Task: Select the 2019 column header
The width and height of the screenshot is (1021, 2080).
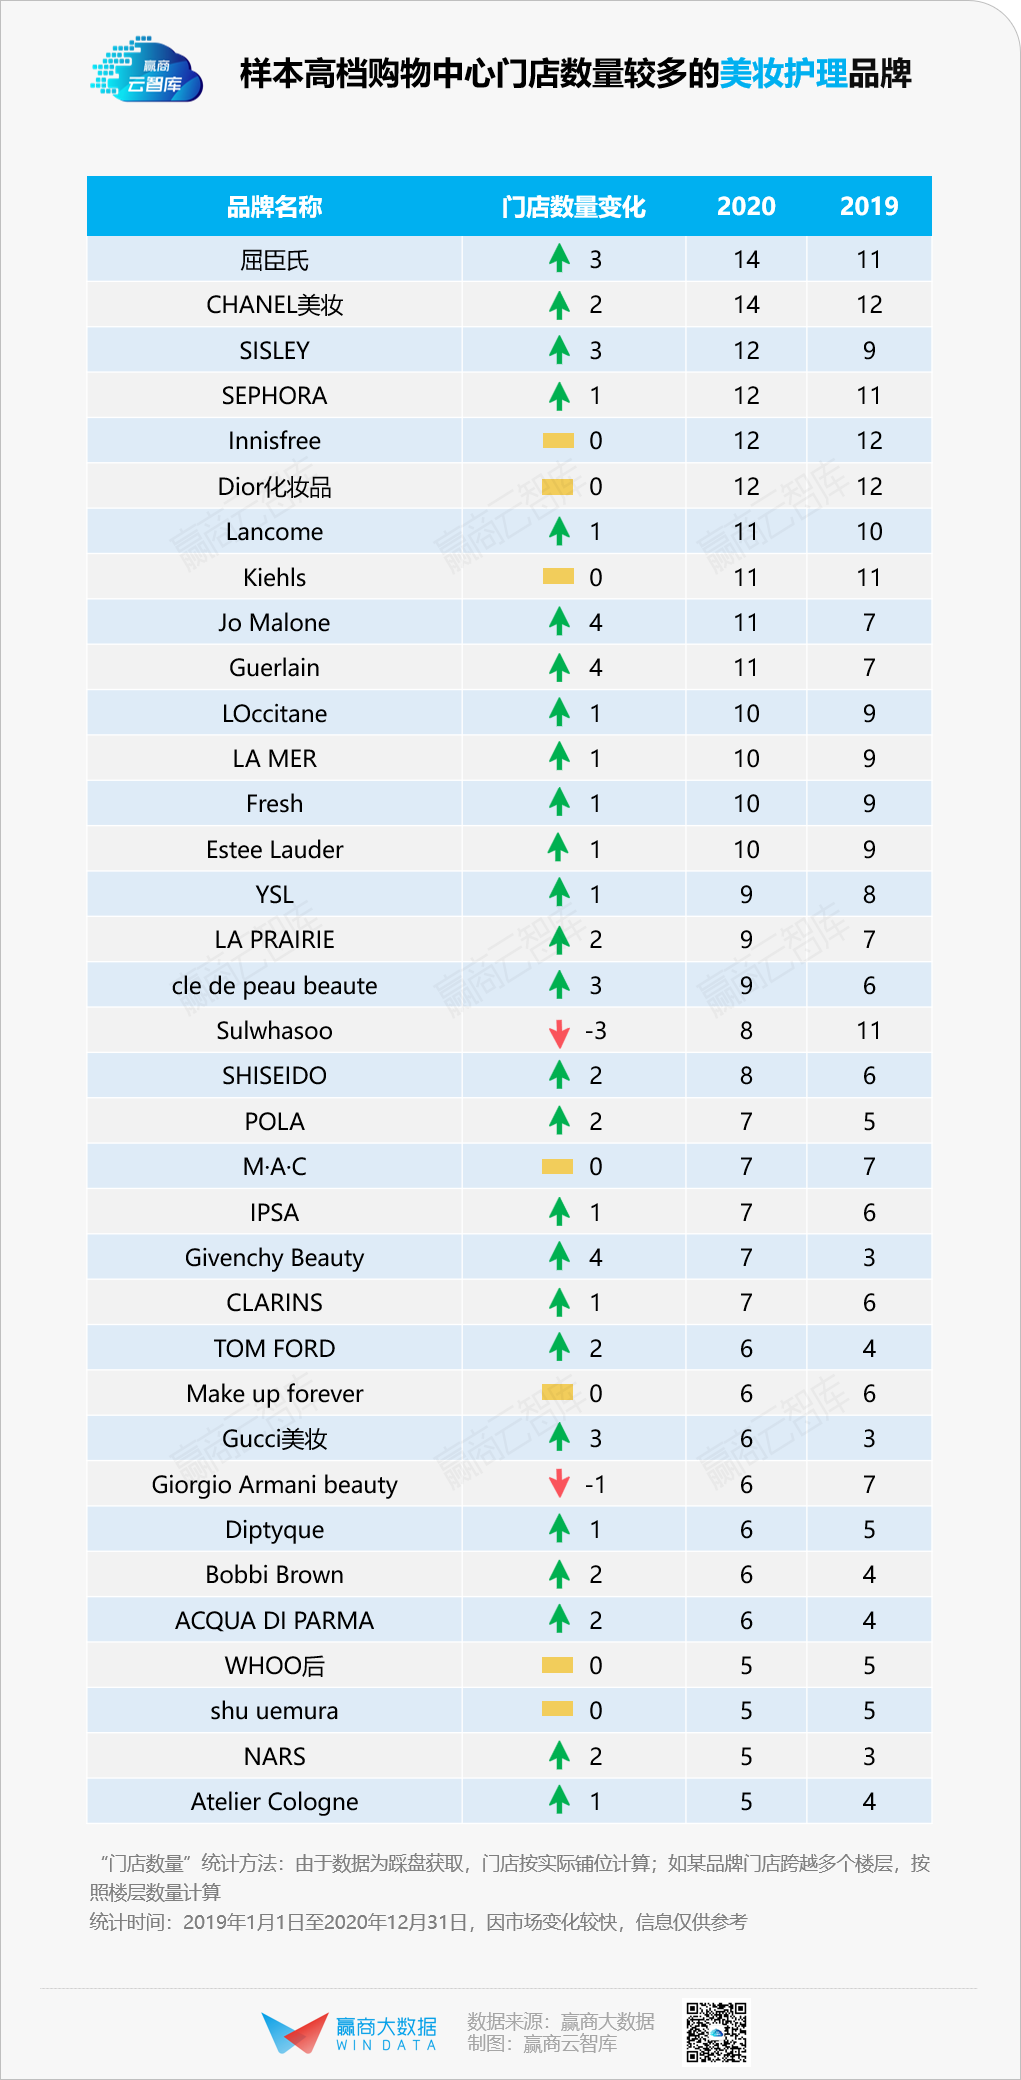Action: tap(869, 207)
